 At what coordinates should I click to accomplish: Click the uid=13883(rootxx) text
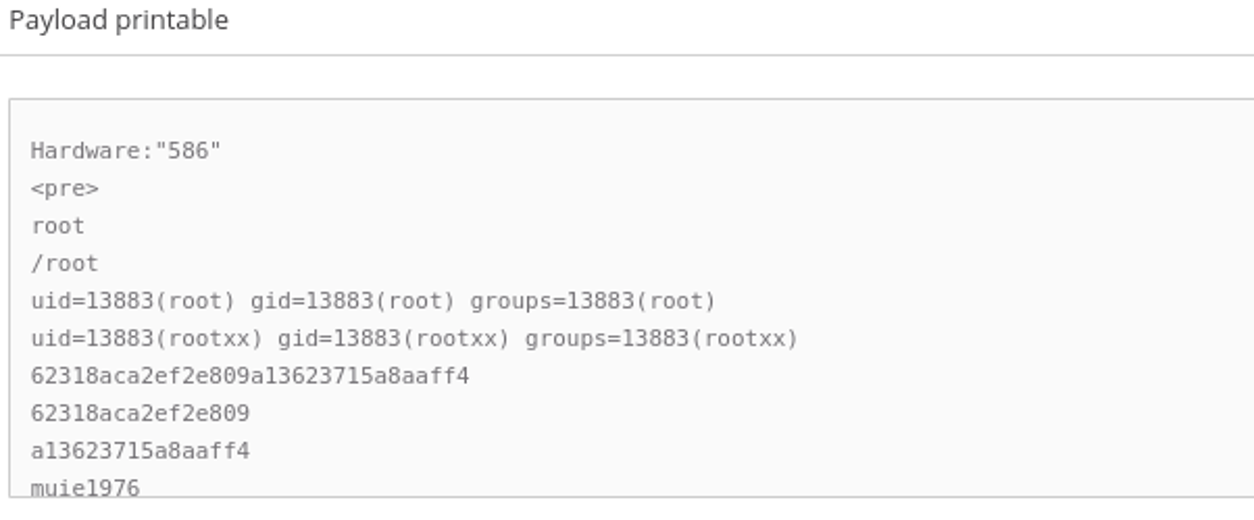[x=147, y=339]
